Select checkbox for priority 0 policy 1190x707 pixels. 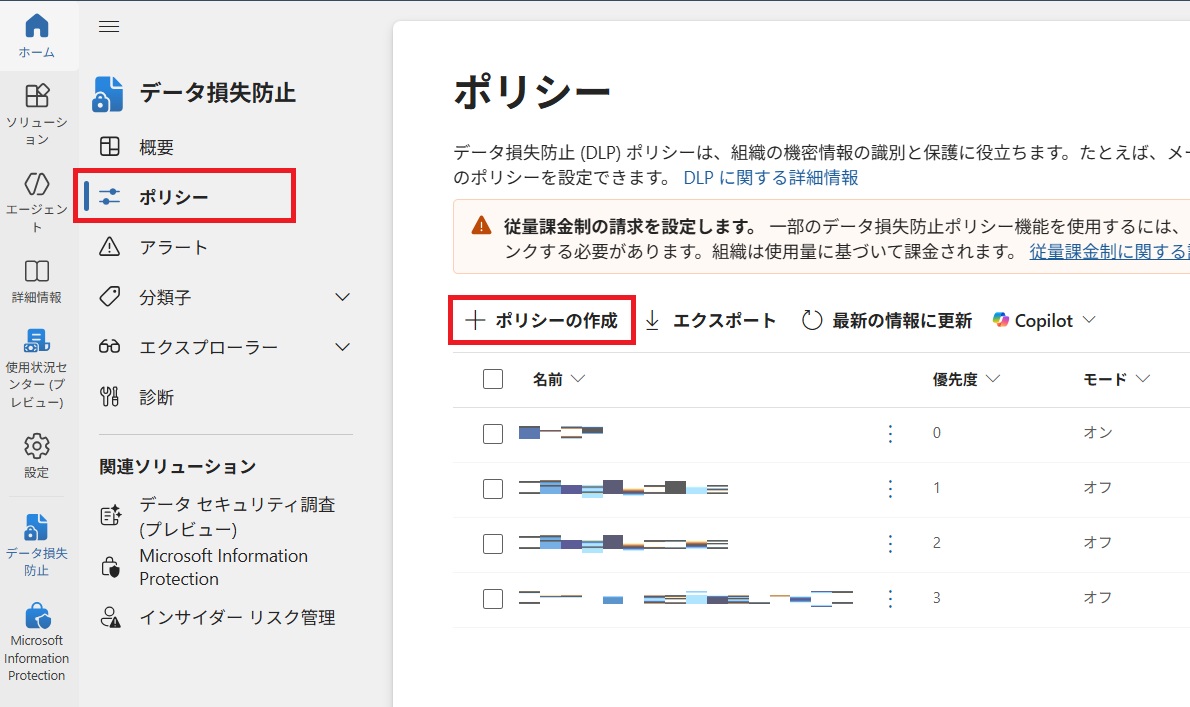pyautogui.click(x=492, y=433)
